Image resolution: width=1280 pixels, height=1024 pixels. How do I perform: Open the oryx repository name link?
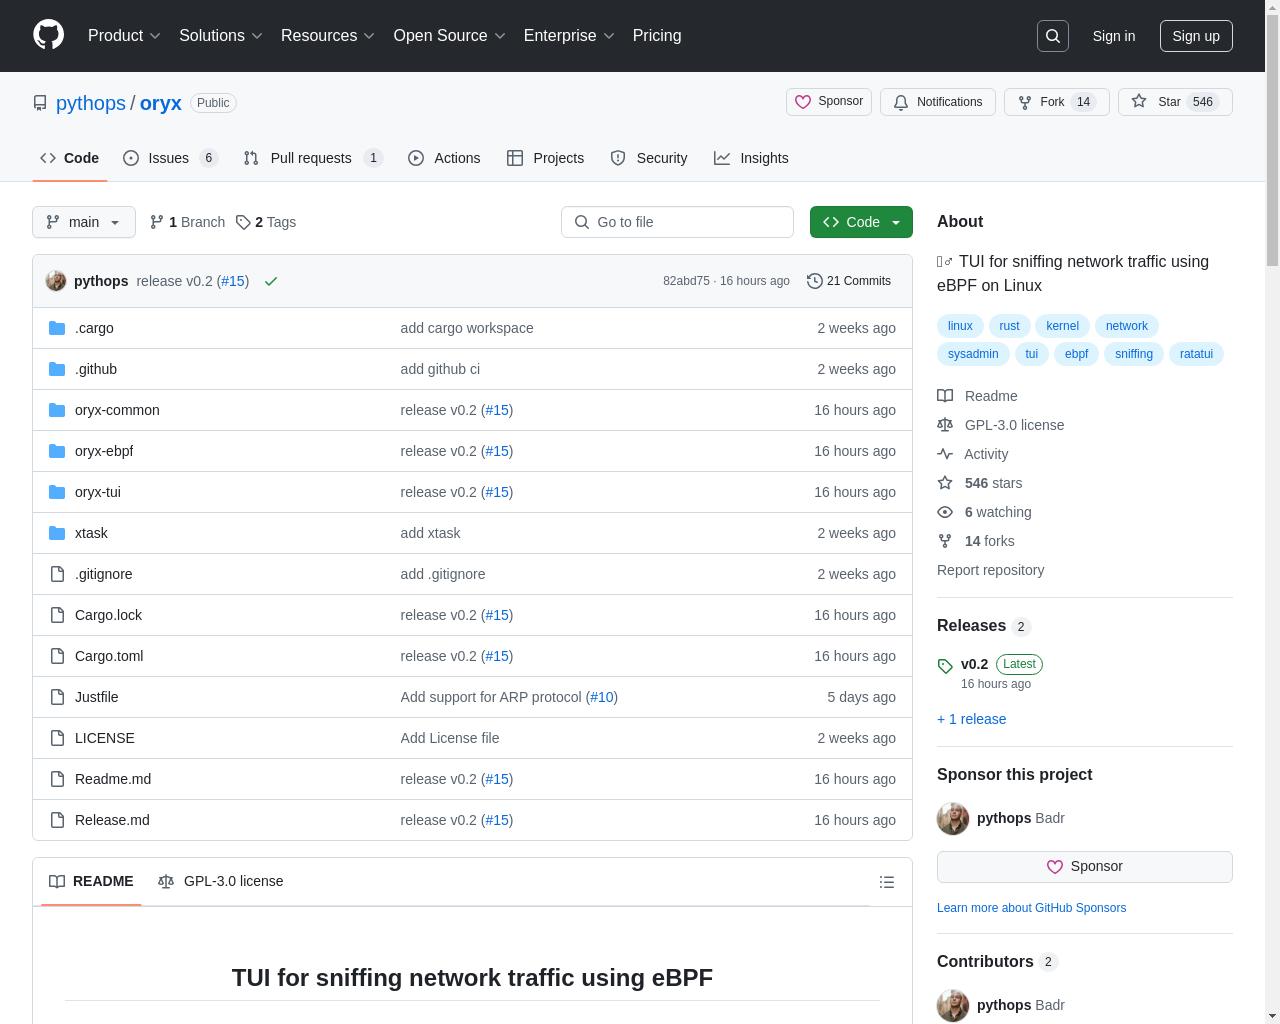(x=160, y=103)
